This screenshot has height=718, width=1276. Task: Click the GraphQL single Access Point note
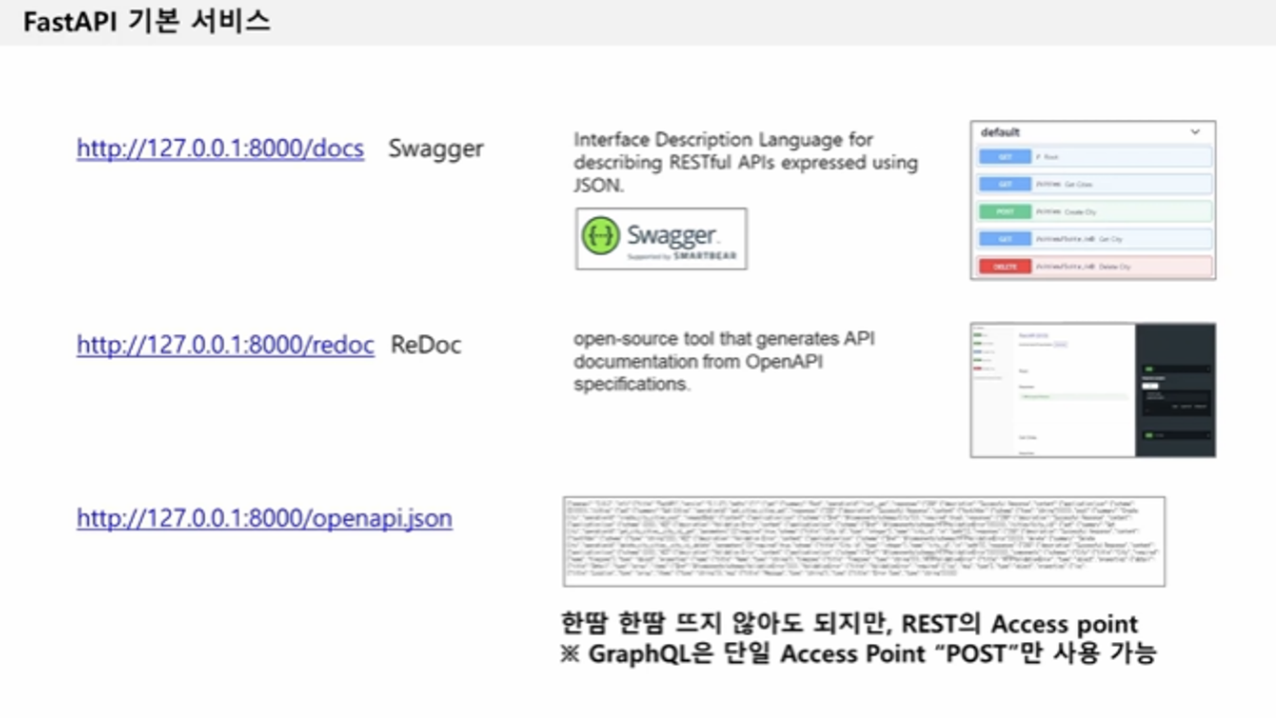858,655
